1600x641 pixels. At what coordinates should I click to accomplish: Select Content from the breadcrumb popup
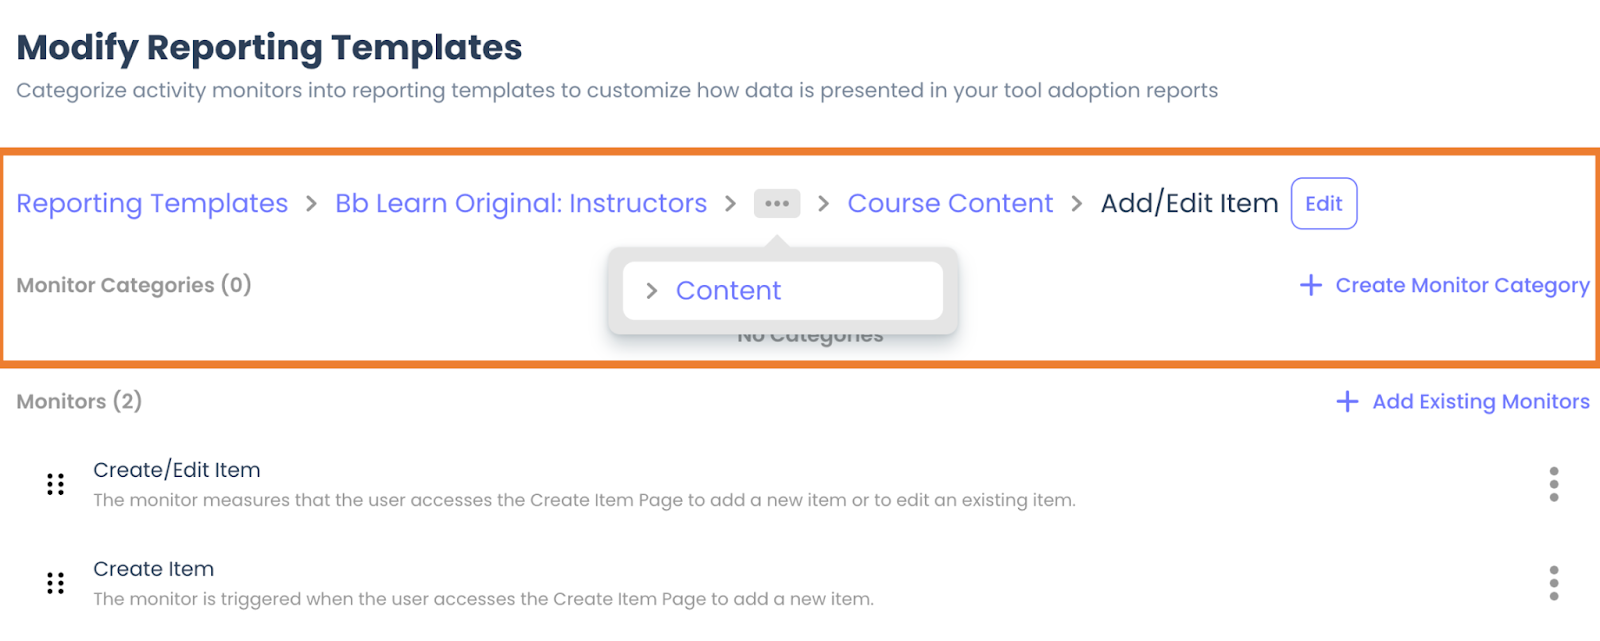728,291
